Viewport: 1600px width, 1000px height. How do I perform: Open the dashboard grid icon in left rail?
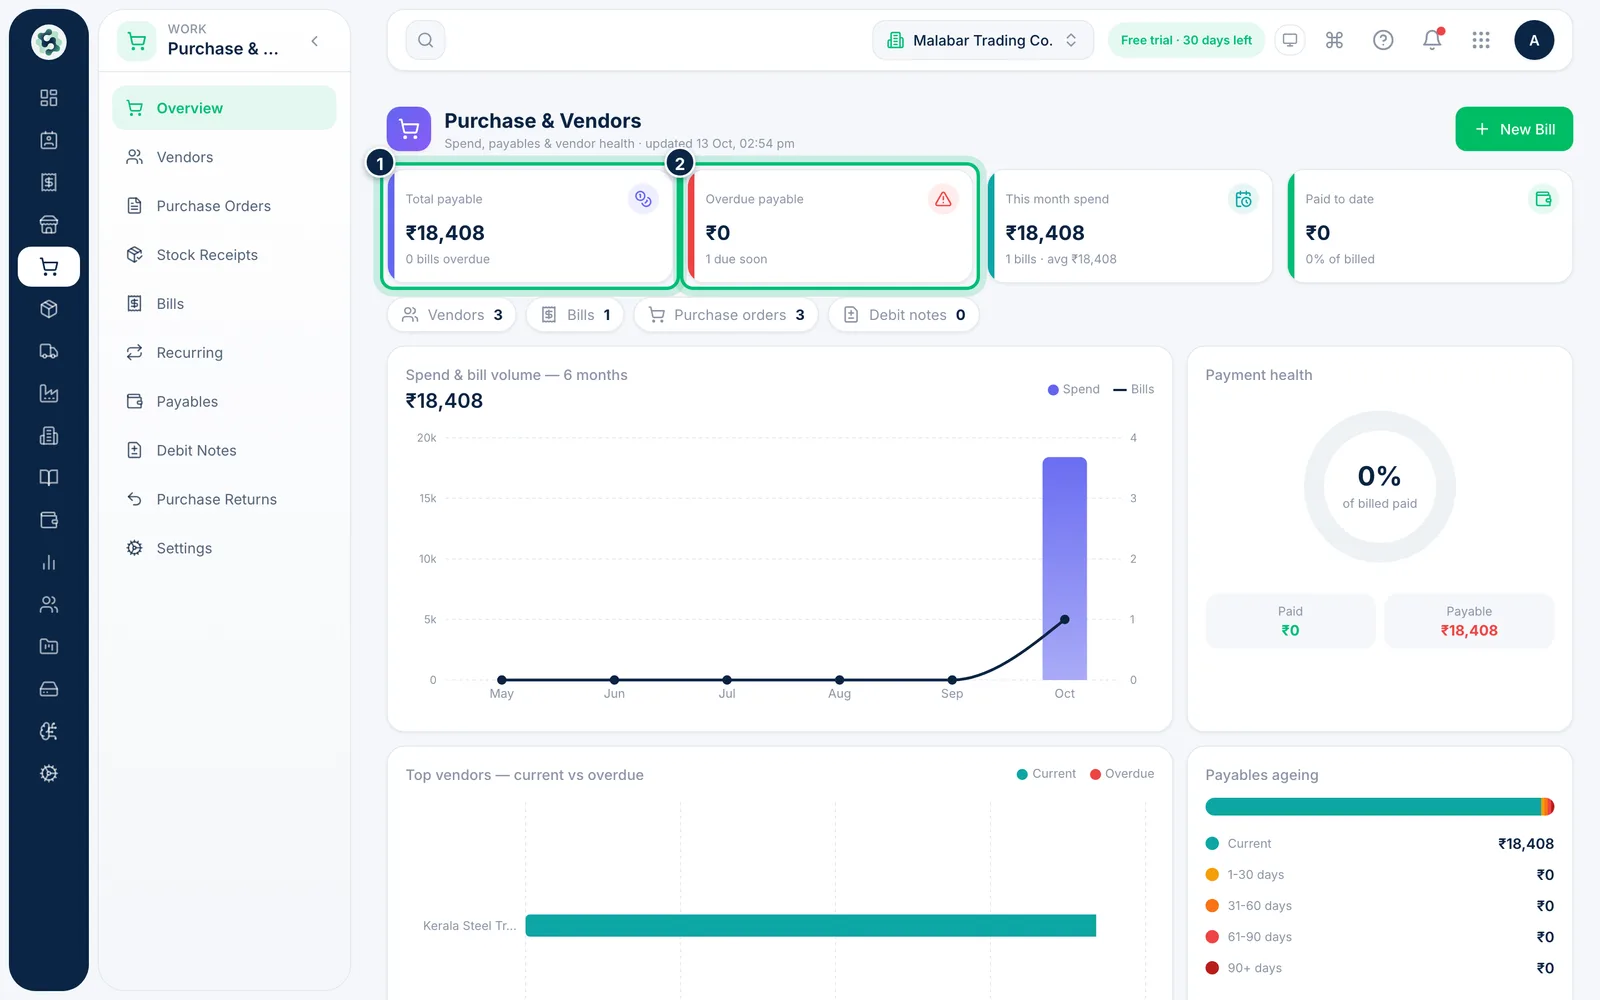[x=48, y=98]
